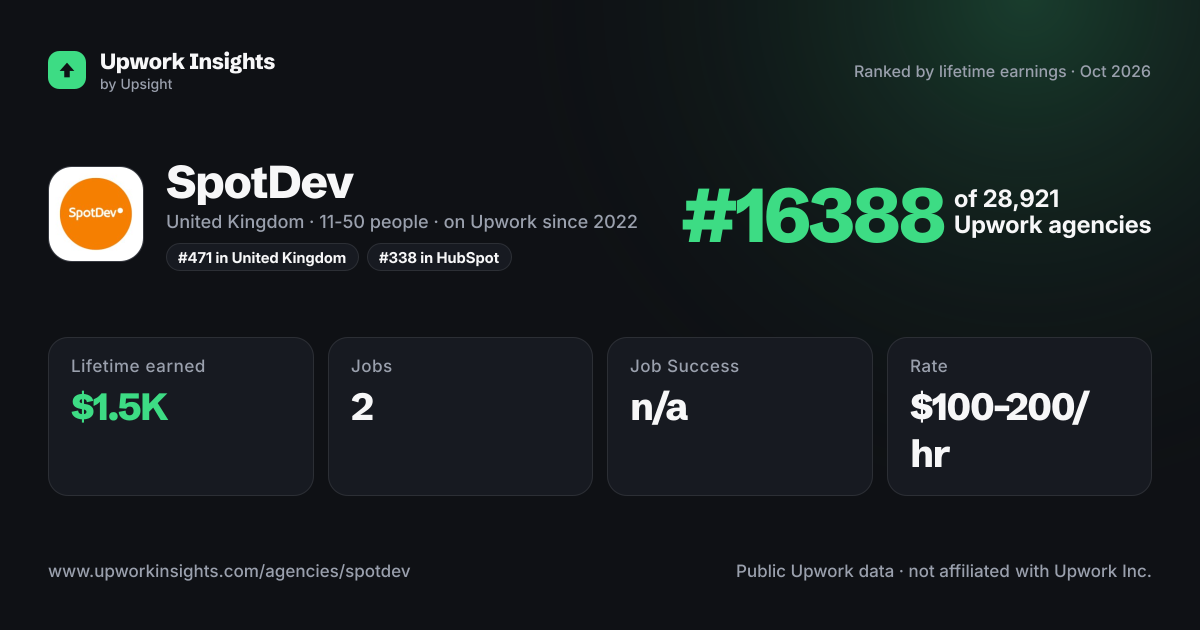This screenshot has height=630, width=1200.
Task: Open the Jobs card
Action: pyautogui.click(x=460, y=416)
